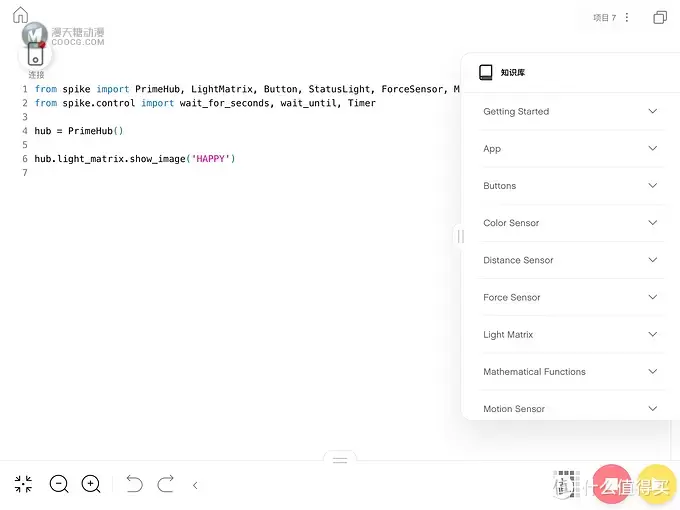Open the bottom console pull-up handle
The width and height of the screenshot is (680, 510).
(x=340, y=460)
